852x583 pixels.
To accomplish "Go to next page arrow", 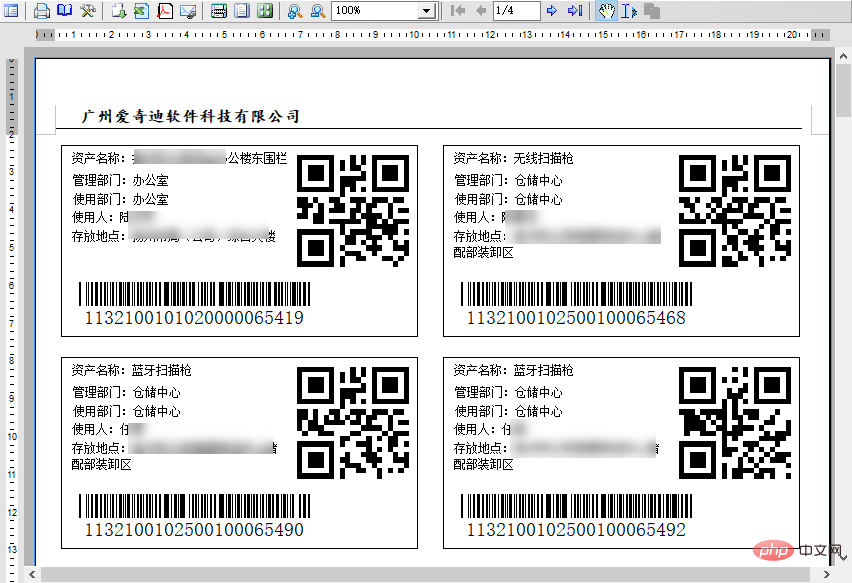I will 552,10.
